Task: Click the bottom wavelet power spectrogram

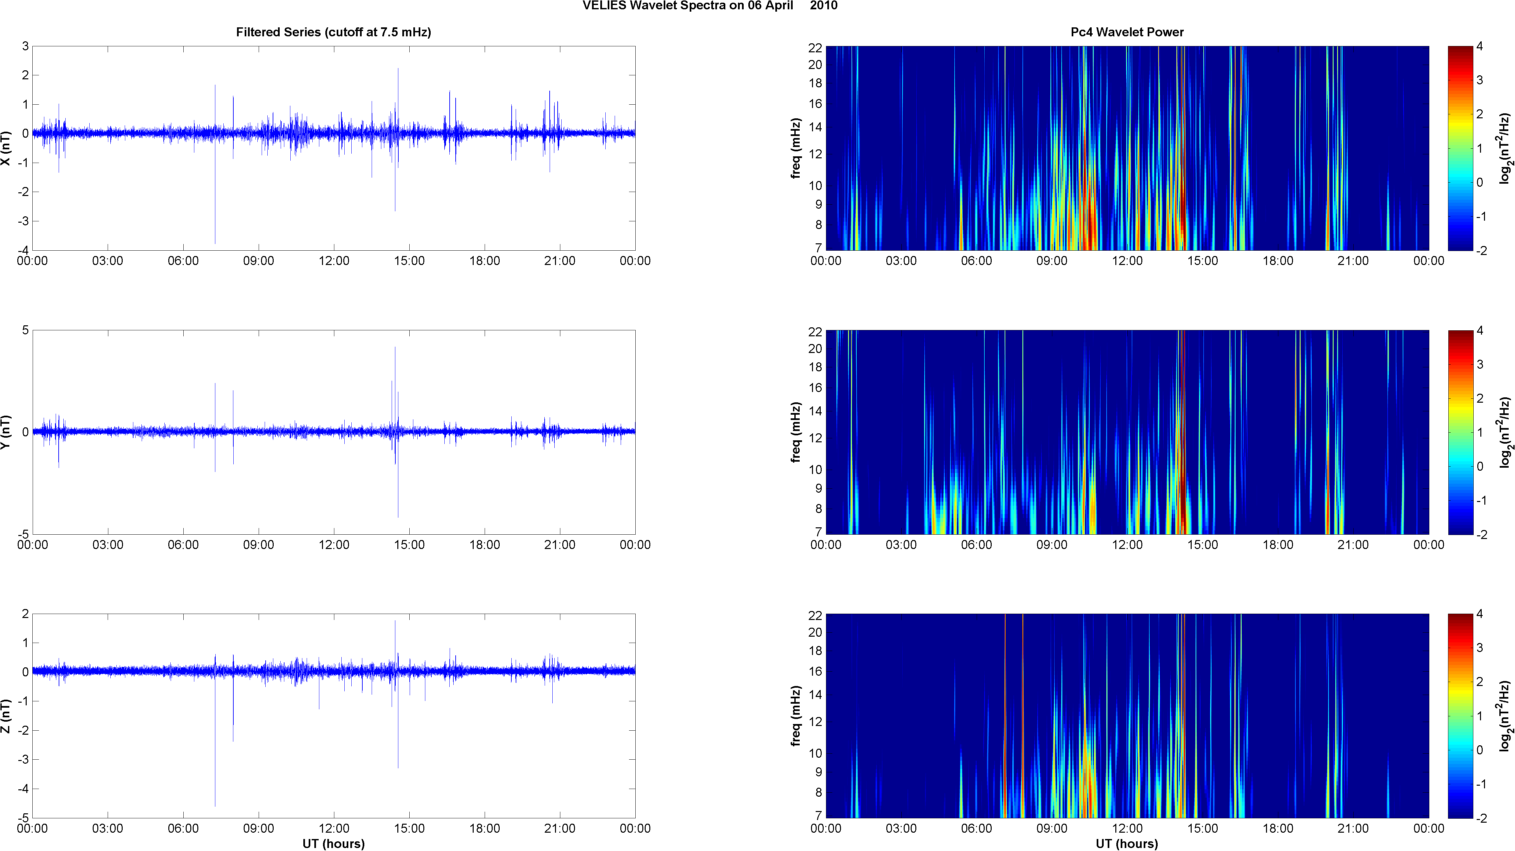Action: pyautogui.click(x=1127, y=716)
